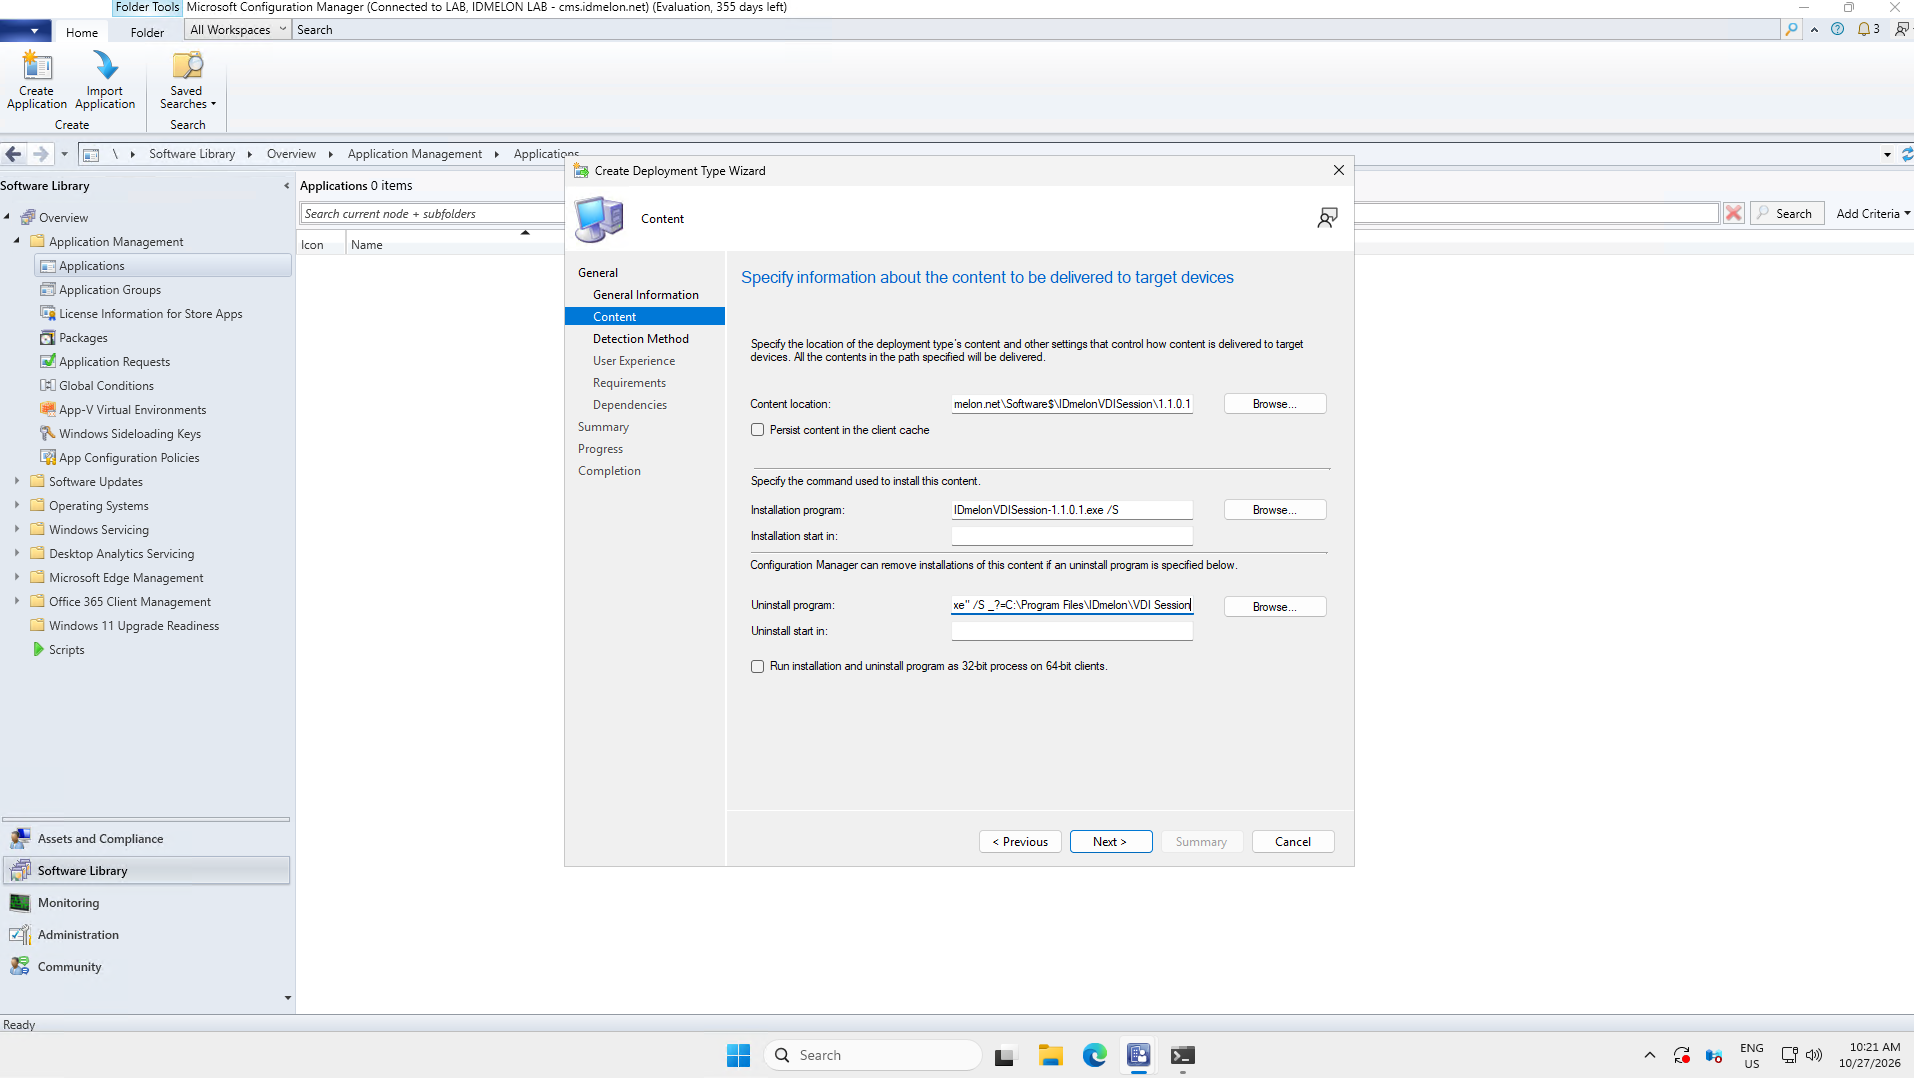Go to Detection Method wizard step

[641, 339]
